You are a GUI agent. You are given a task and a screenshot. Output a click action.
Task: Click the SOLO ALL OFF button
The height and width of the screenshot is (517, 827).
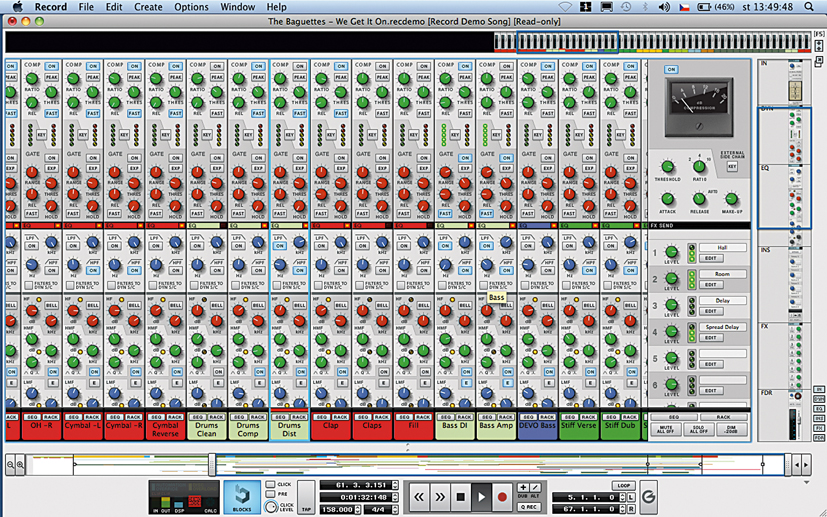tap(699, 430)
